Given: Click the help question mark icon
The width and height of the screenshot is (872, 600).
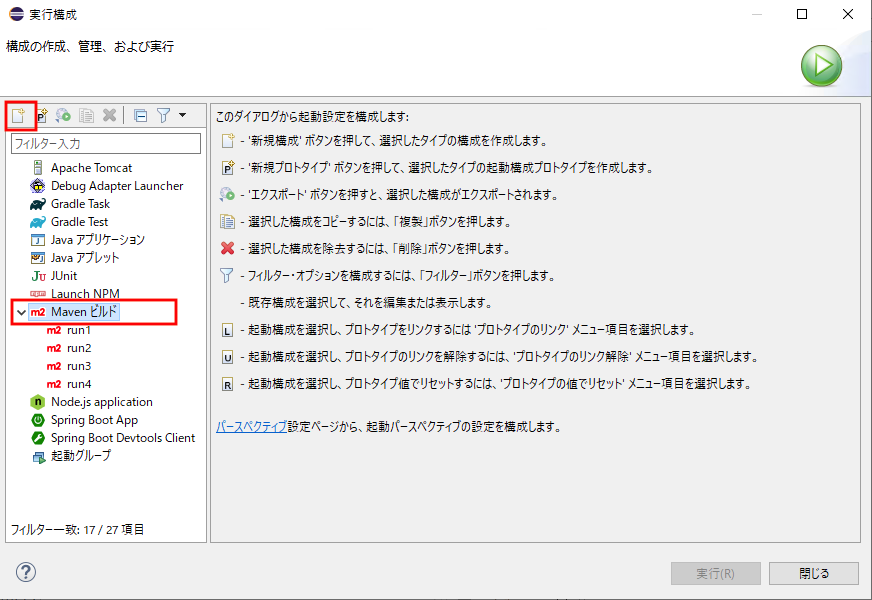Looking at the screenshot, I should click(x=25, y=572).
